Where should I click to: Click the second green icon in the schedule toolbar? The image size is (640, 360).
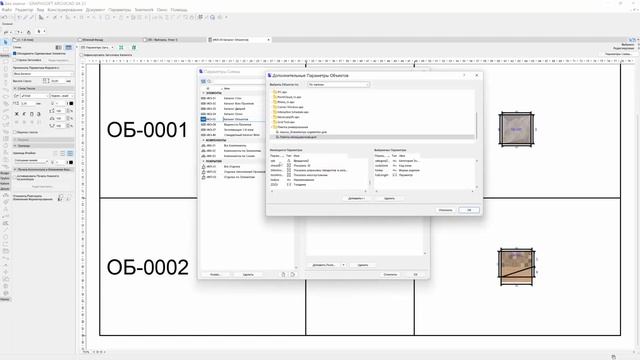133,47
